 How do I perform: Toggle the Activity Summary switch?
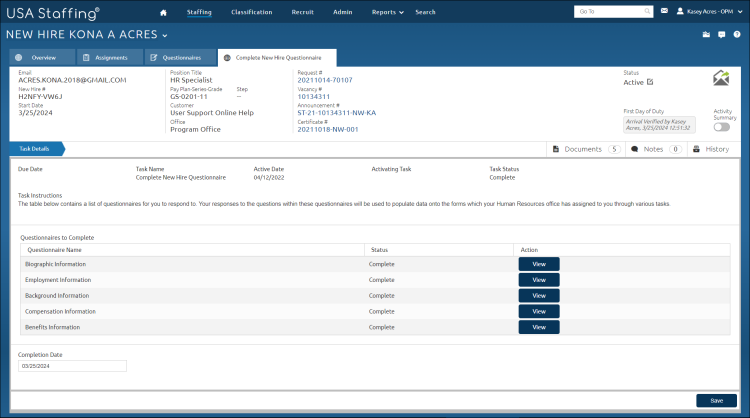(x=721, y=127)
